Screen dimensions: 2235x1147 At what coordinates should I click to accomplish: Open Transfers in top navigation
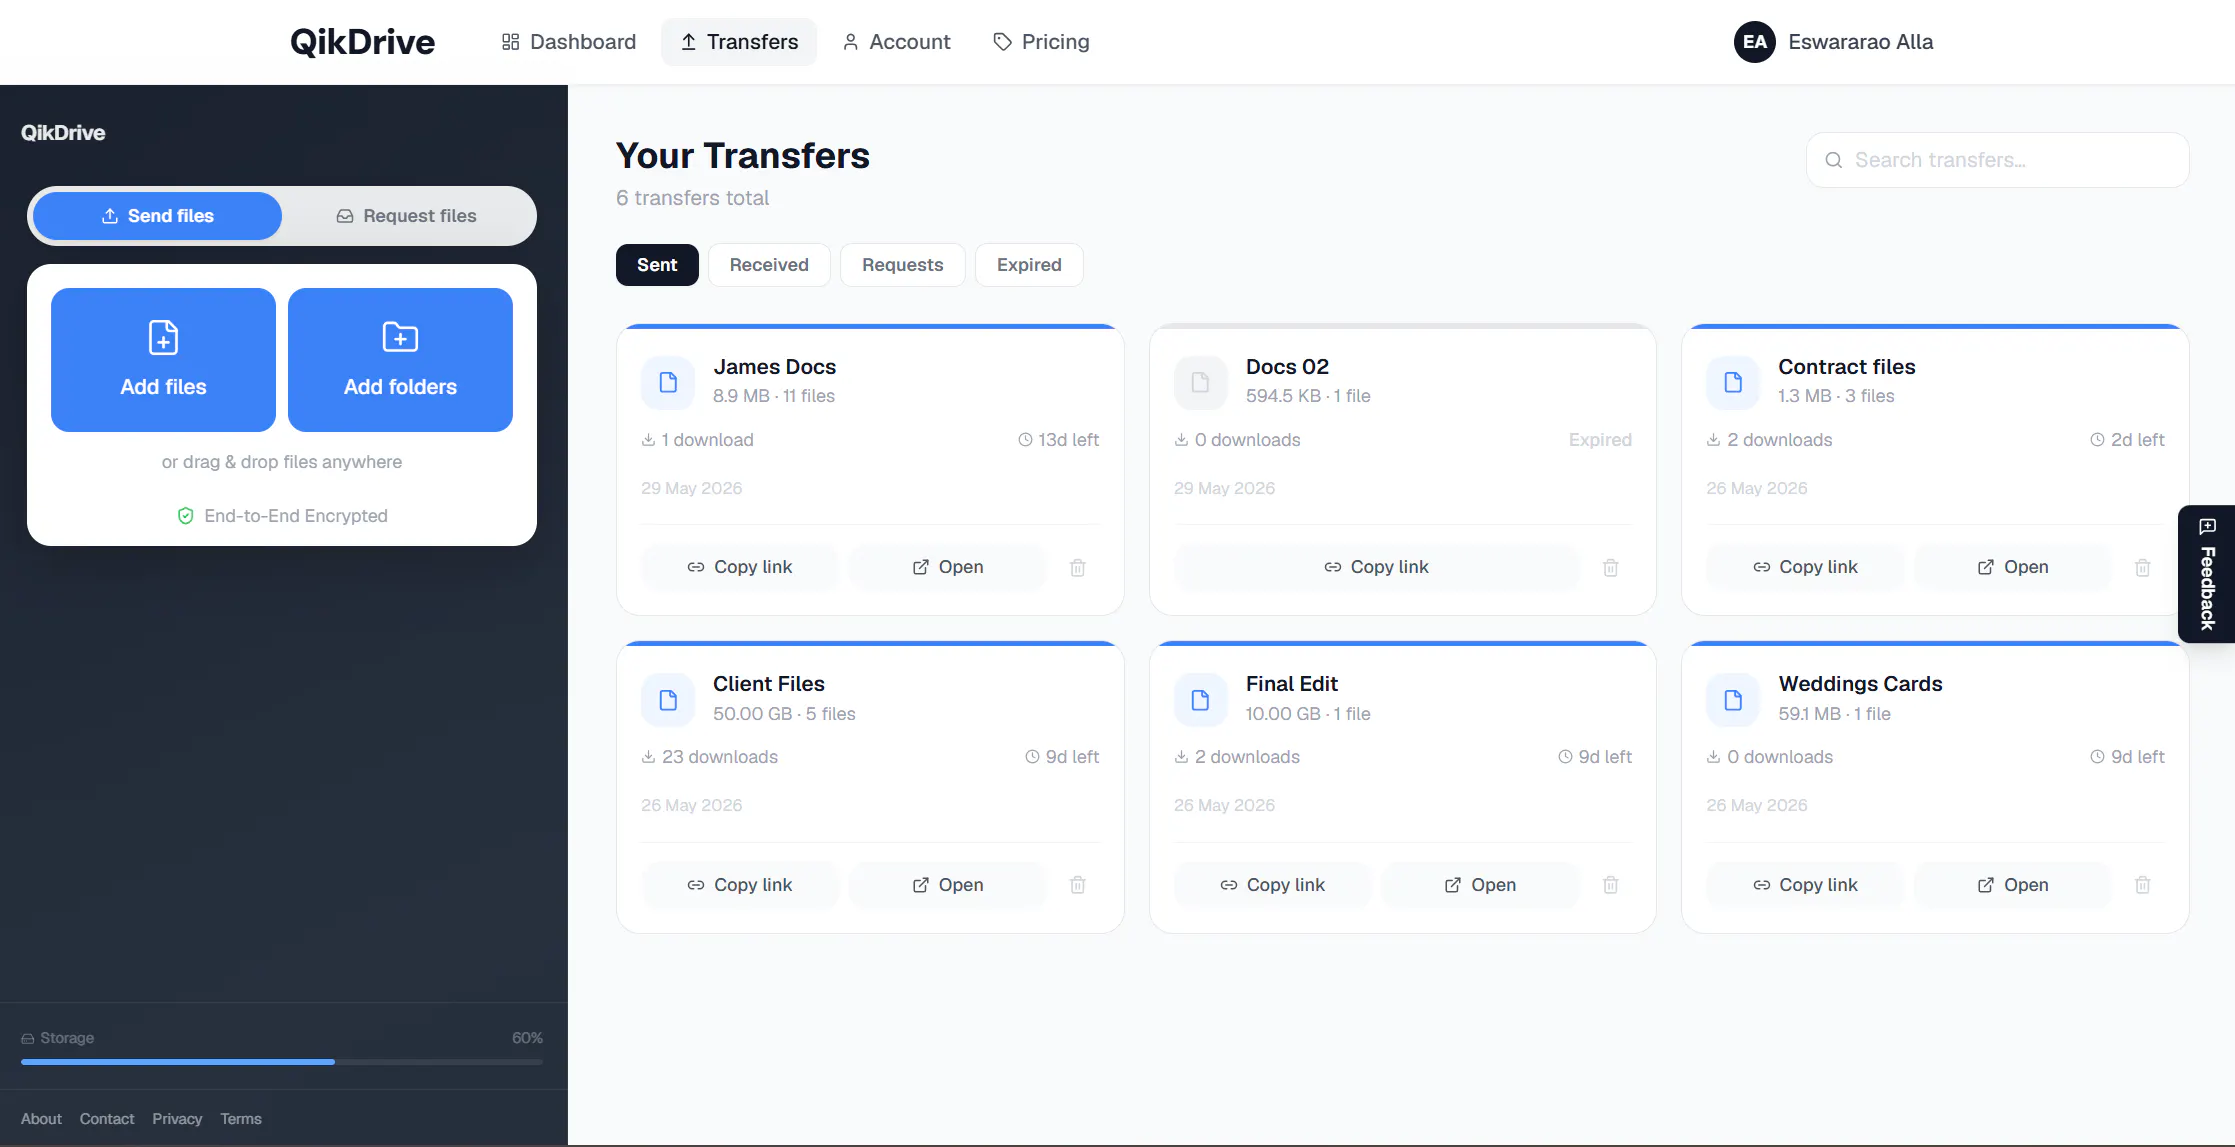[x=739, y=42]
